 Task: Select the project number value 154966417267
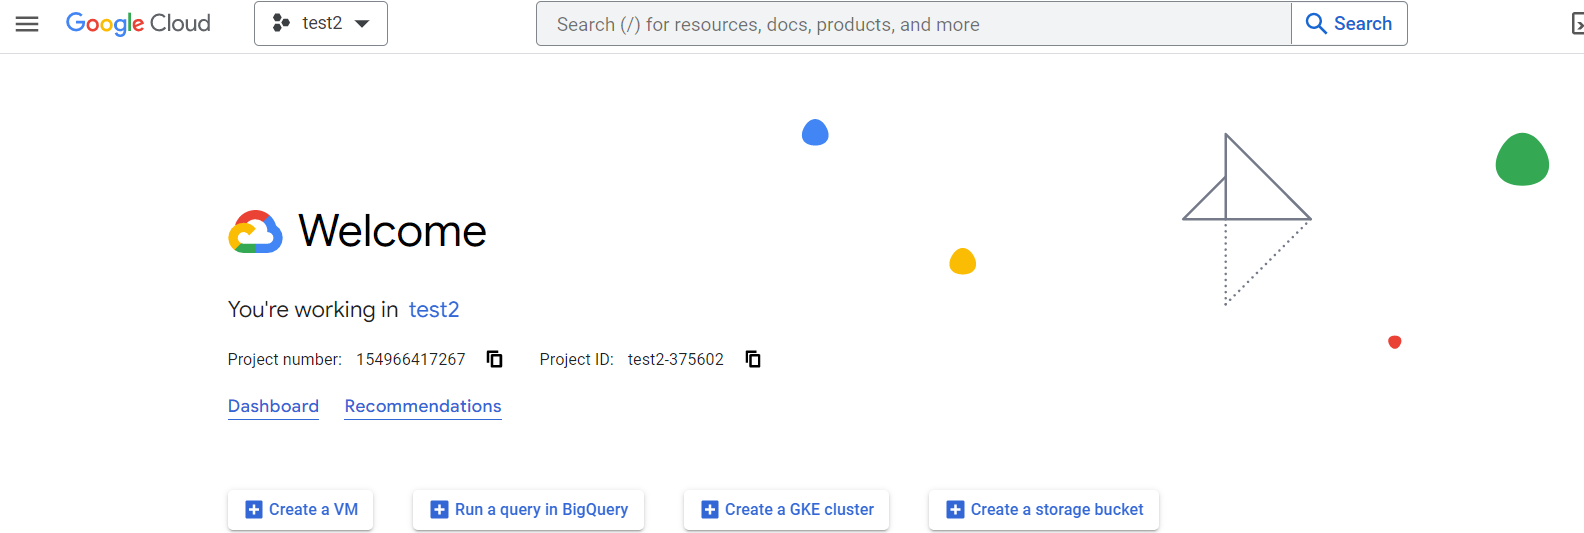[x=411, y=359]
